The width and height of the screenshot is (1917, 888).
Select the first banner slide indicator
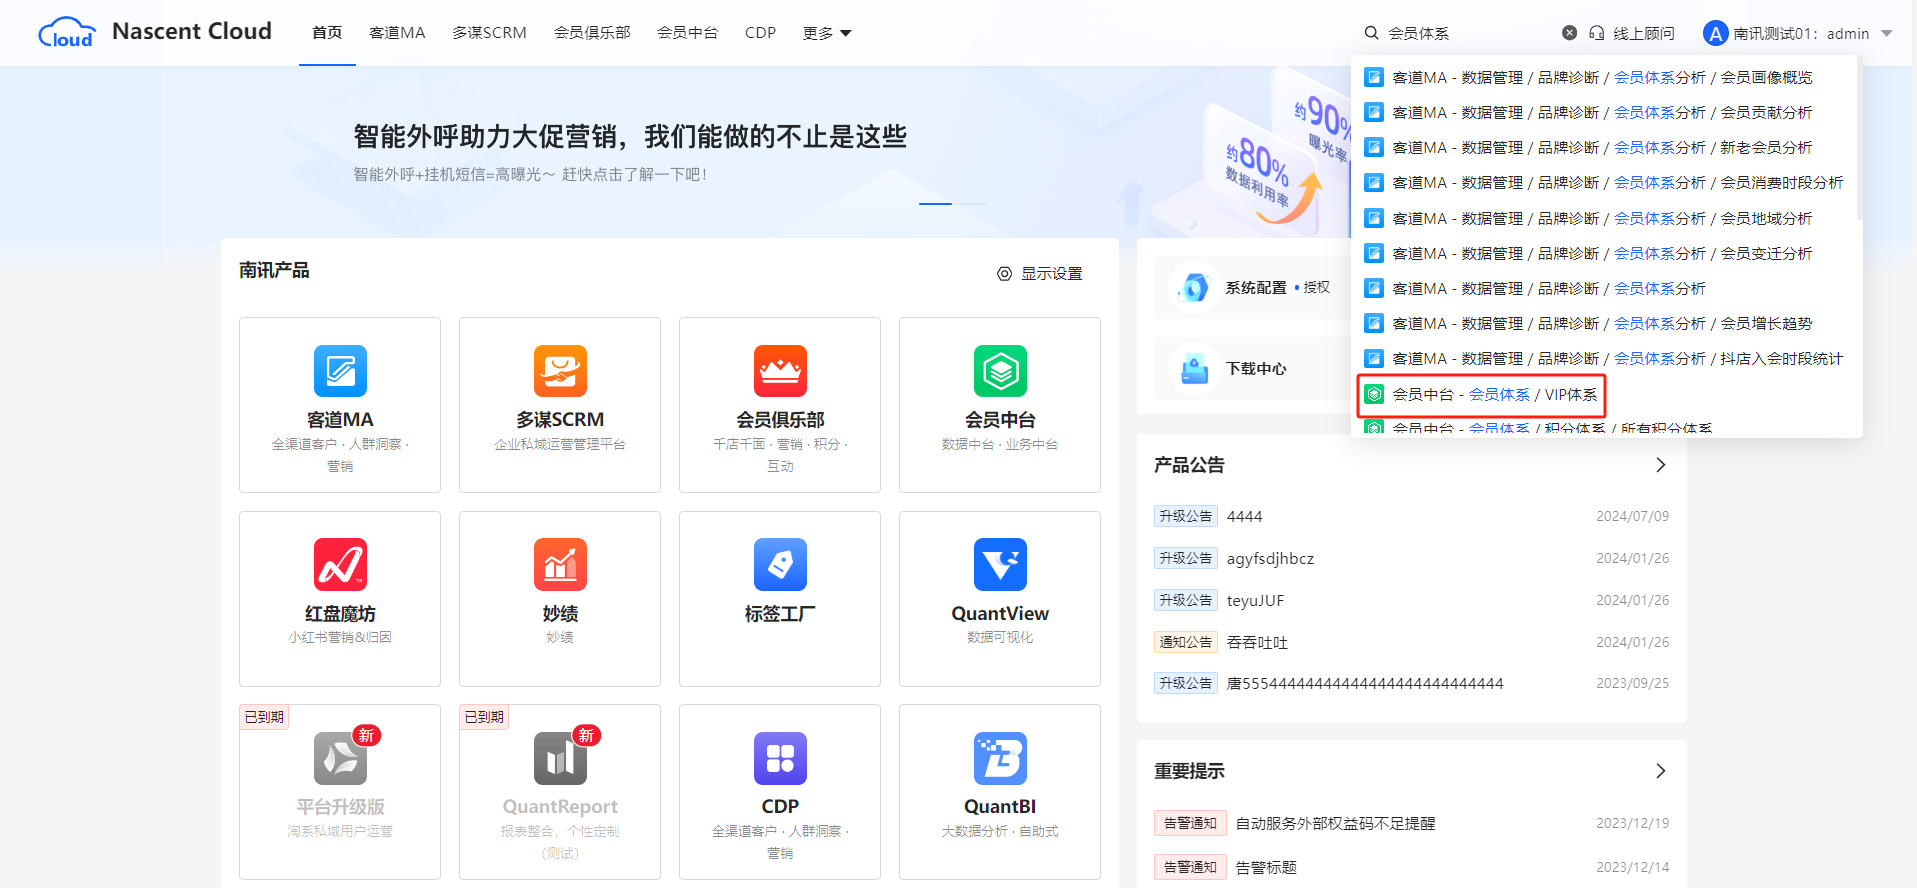point(935,203)
